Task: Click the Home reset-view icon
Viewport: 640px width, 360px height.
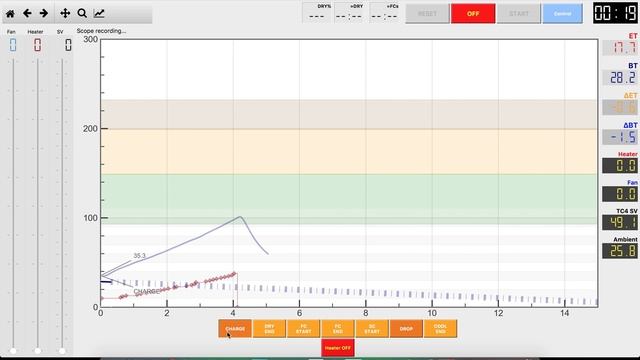Action: (x=10, y=13)
